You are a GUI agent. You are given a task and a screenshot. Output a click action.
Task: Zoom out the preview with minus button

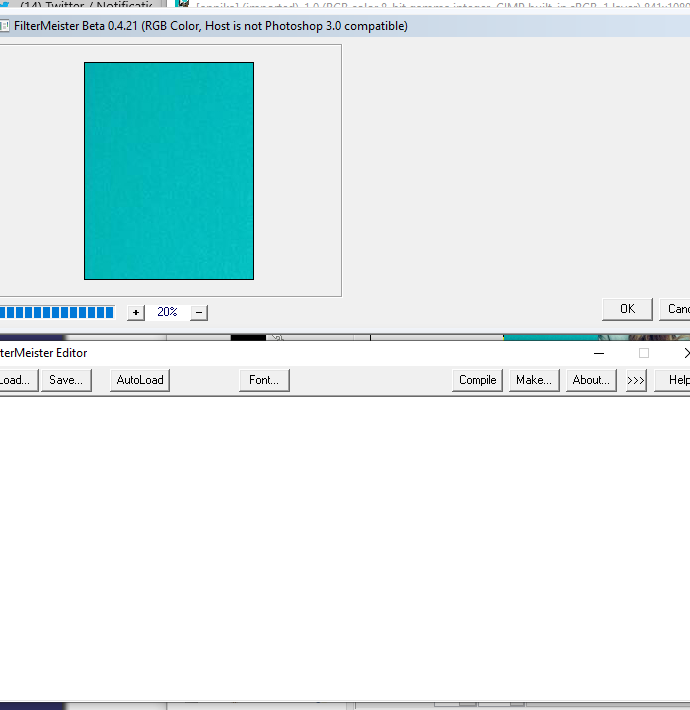[199, 312]
